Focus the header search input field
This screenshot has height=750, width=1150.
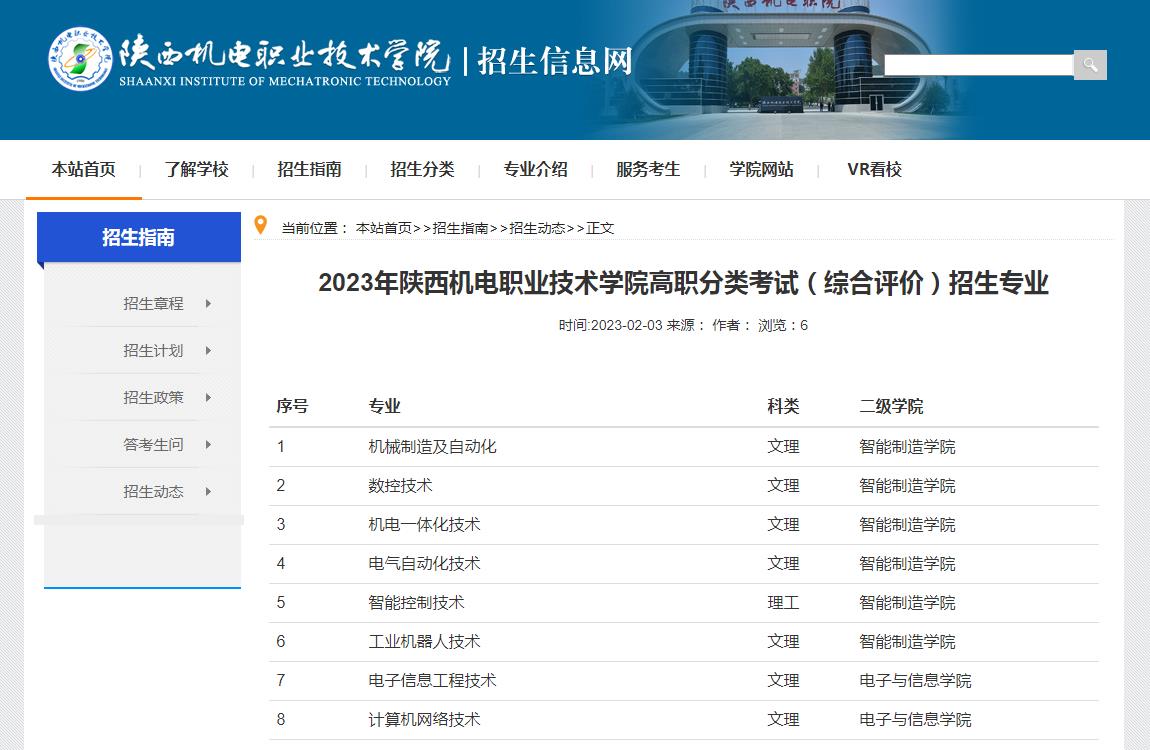978,65
